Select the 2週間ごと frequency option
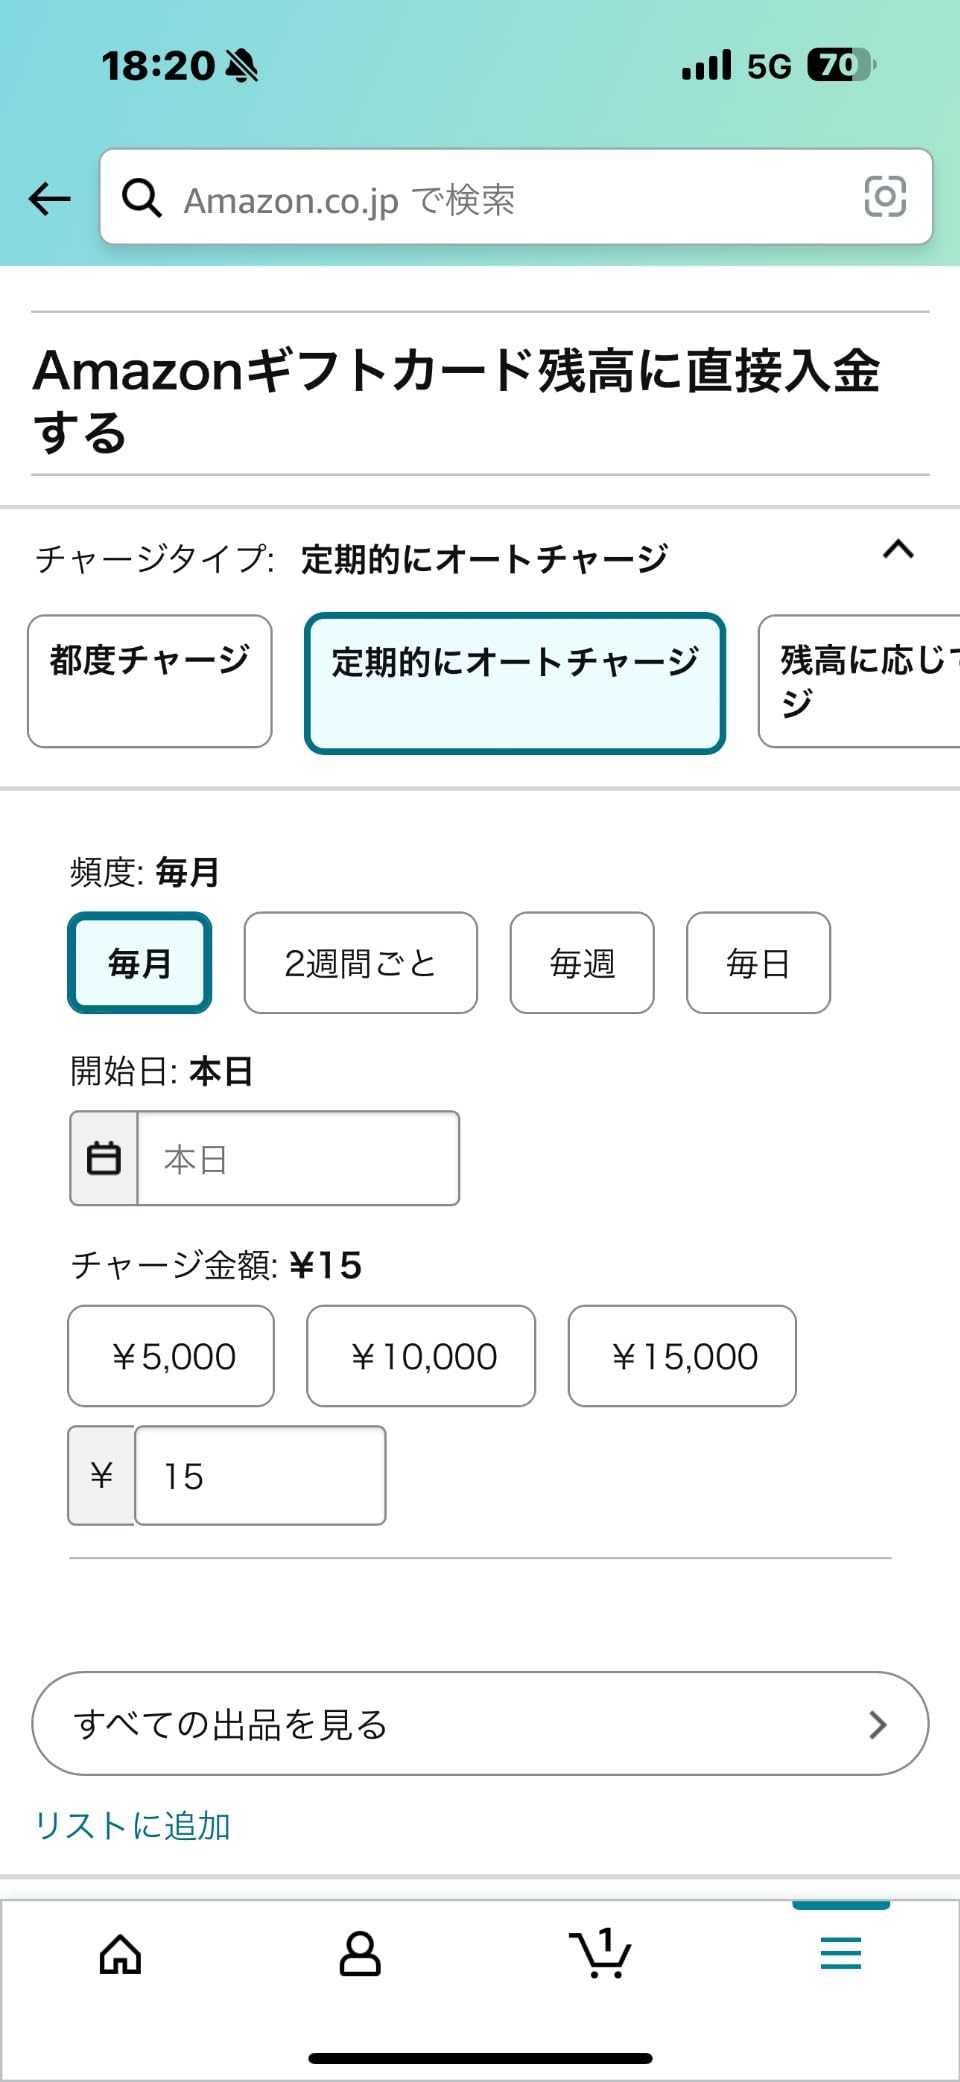This screenshot has width=960, height=2082. point(360,962)
